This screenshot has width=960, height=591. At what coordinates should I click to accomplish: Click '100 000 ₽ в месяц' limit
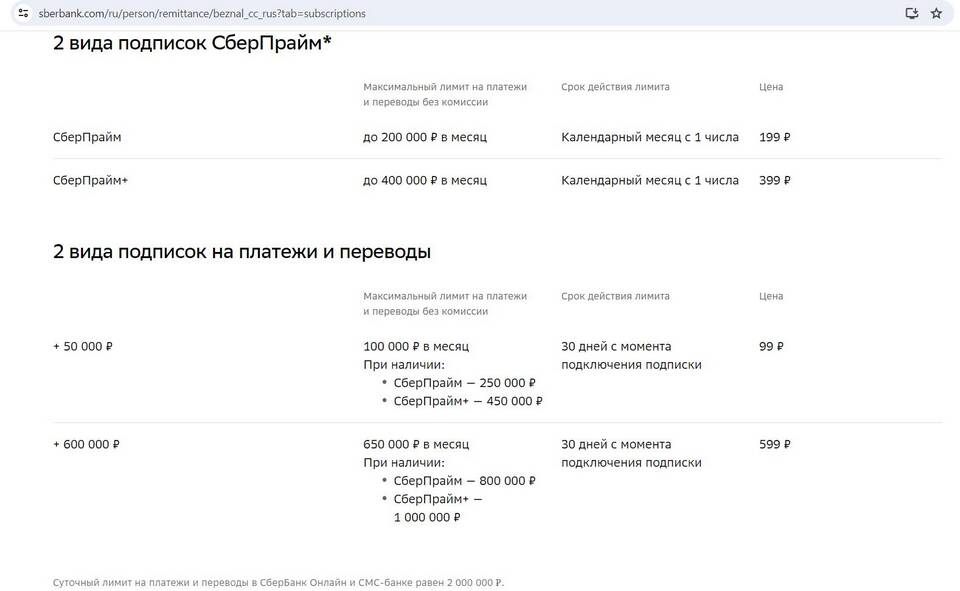(x=416, y=346)
